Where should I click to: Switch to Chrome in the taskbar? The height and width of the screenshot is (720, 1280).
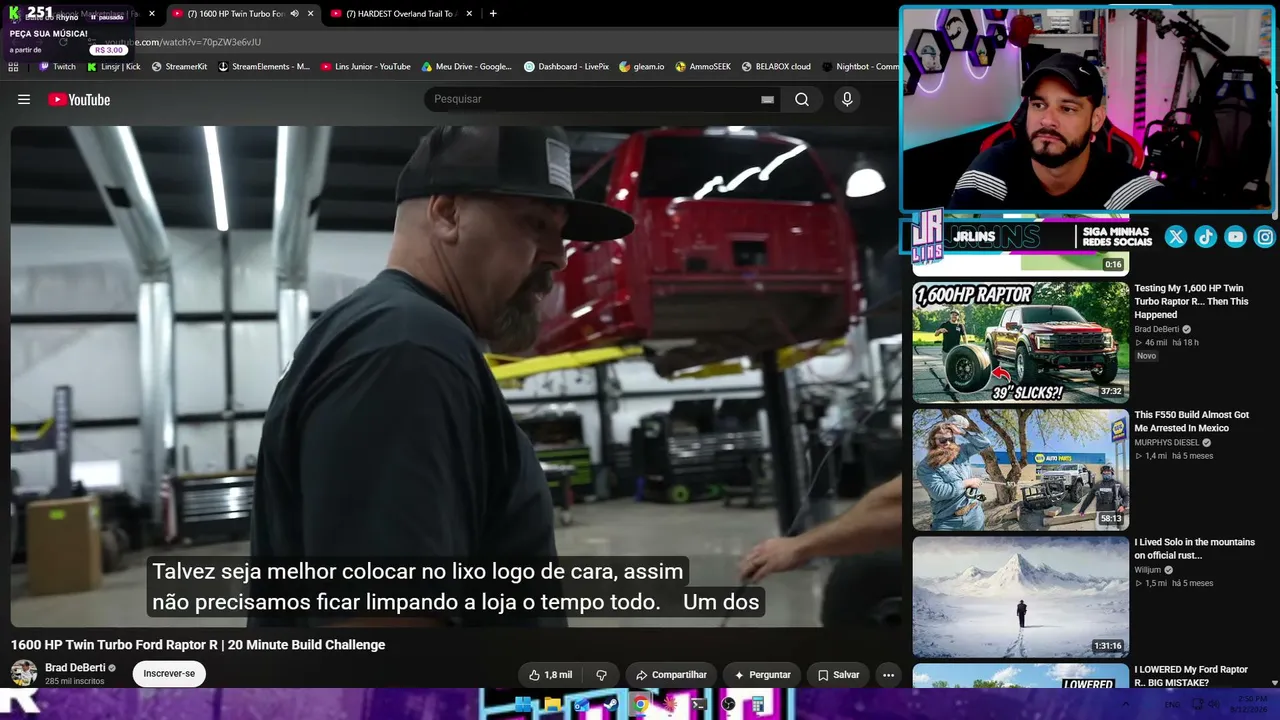coord(640,704)
